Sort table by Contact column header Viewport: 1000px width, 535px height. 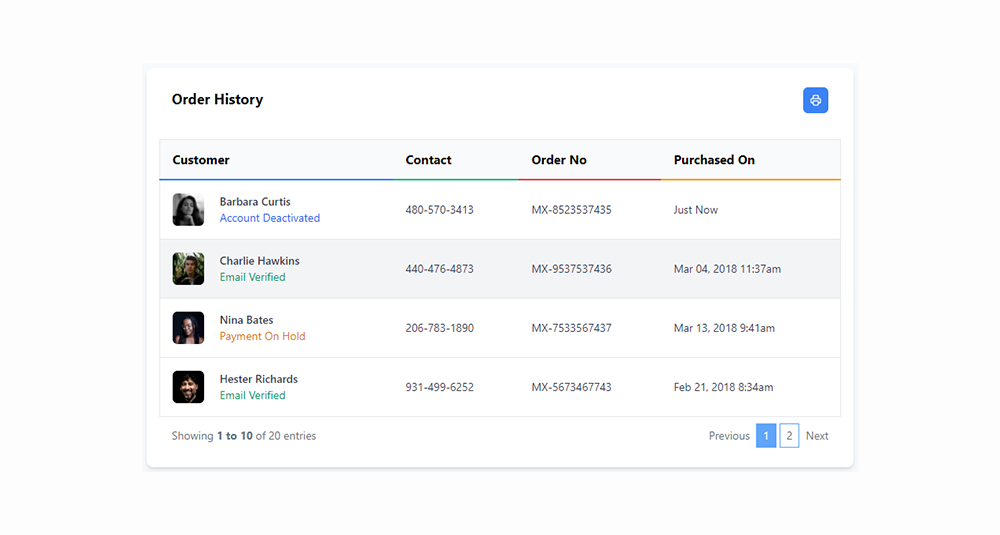tap(428, 160)
